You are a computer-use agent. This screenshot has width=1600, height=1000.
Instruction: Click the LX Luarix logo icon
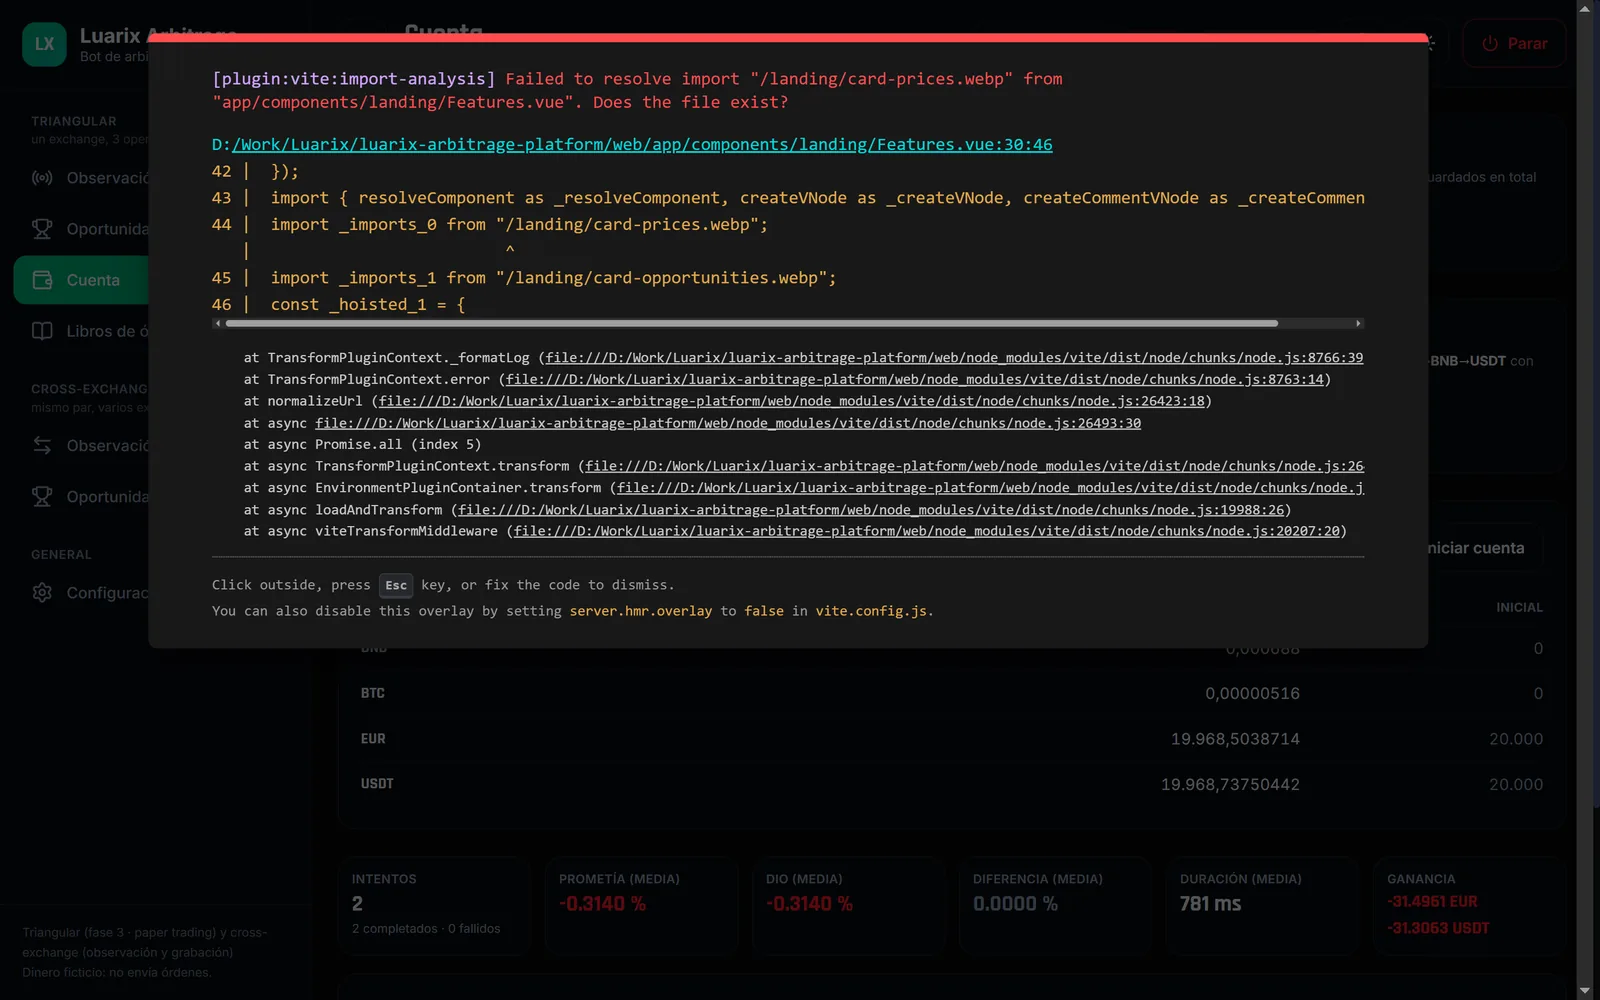point(44,44)
